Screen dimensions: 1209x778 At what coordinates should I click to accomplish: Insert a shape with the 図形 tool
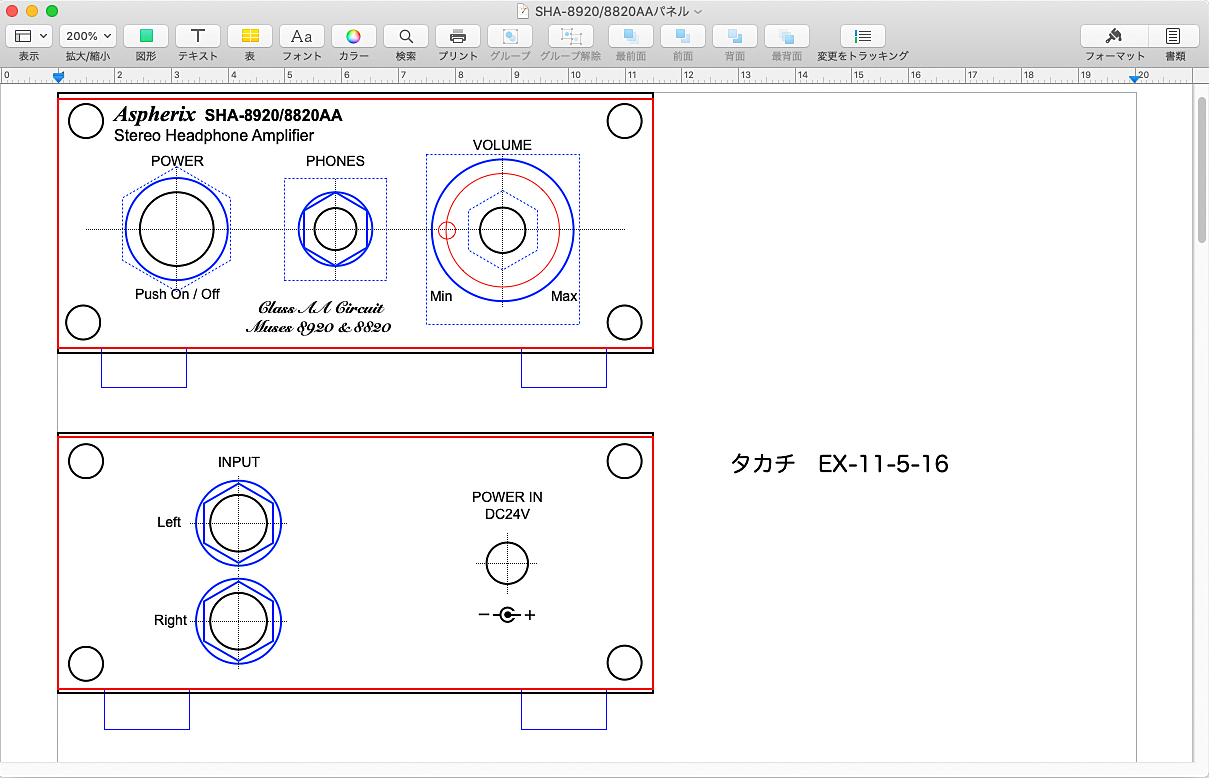(146, 36)
